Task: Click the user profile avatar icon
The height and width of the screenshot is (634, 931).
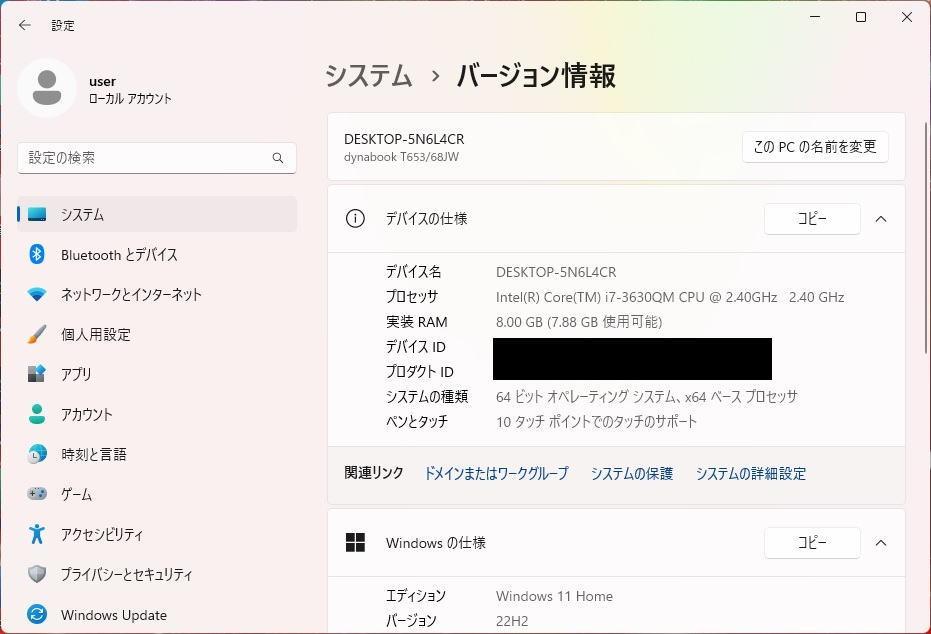Action: (47, 88)
